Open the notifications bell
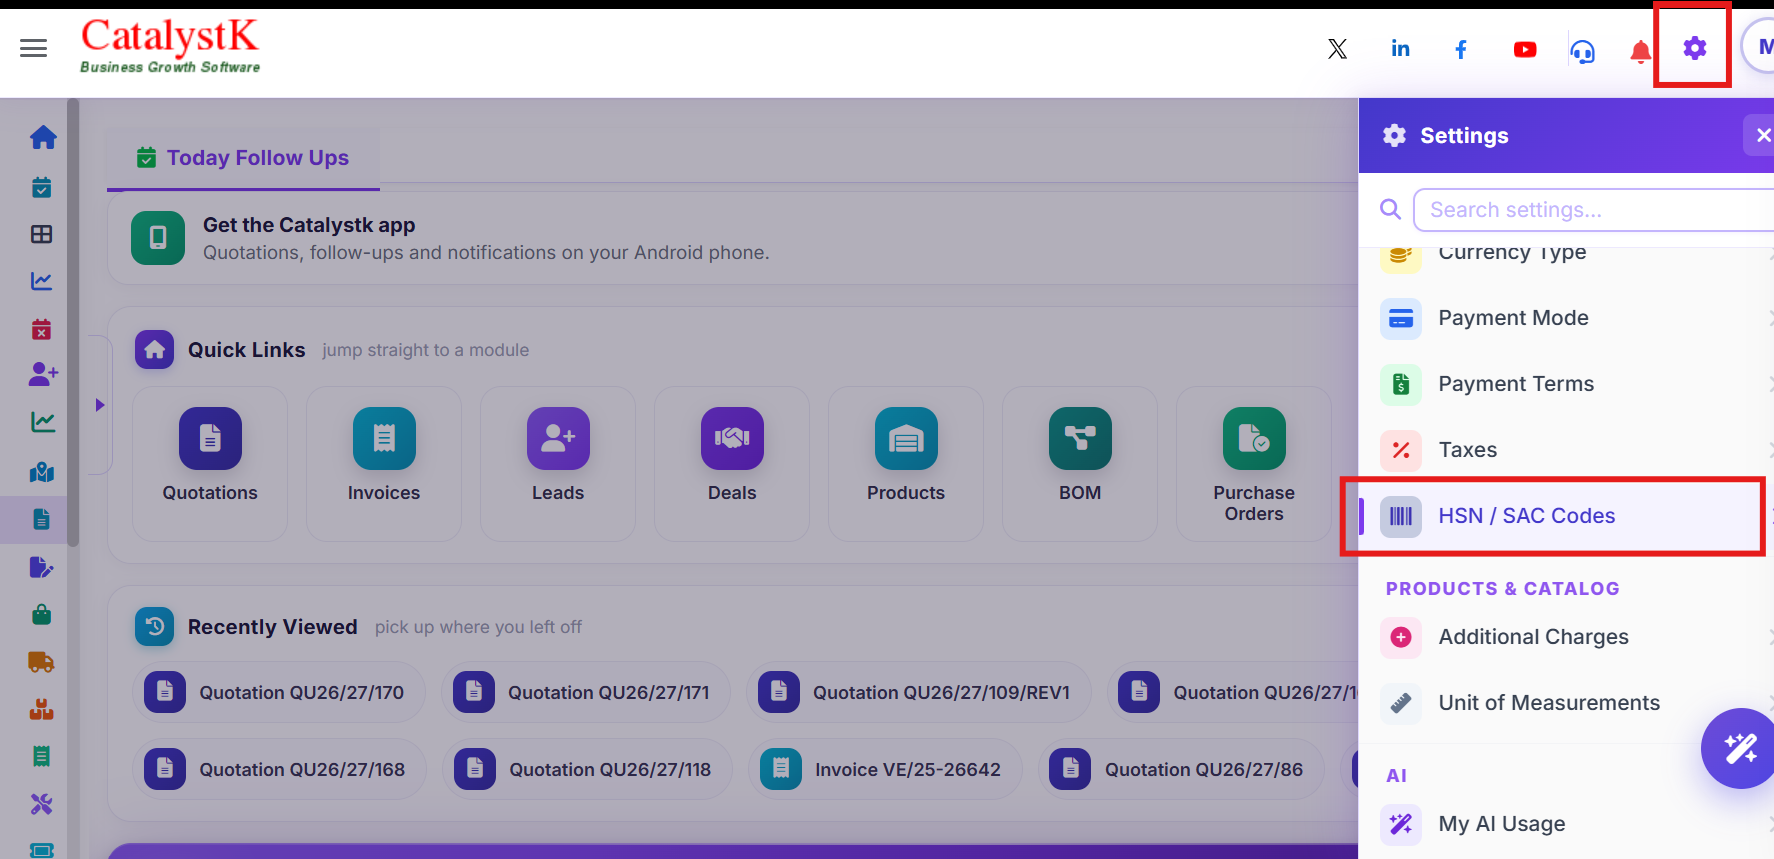 (x=1640, y=51)
